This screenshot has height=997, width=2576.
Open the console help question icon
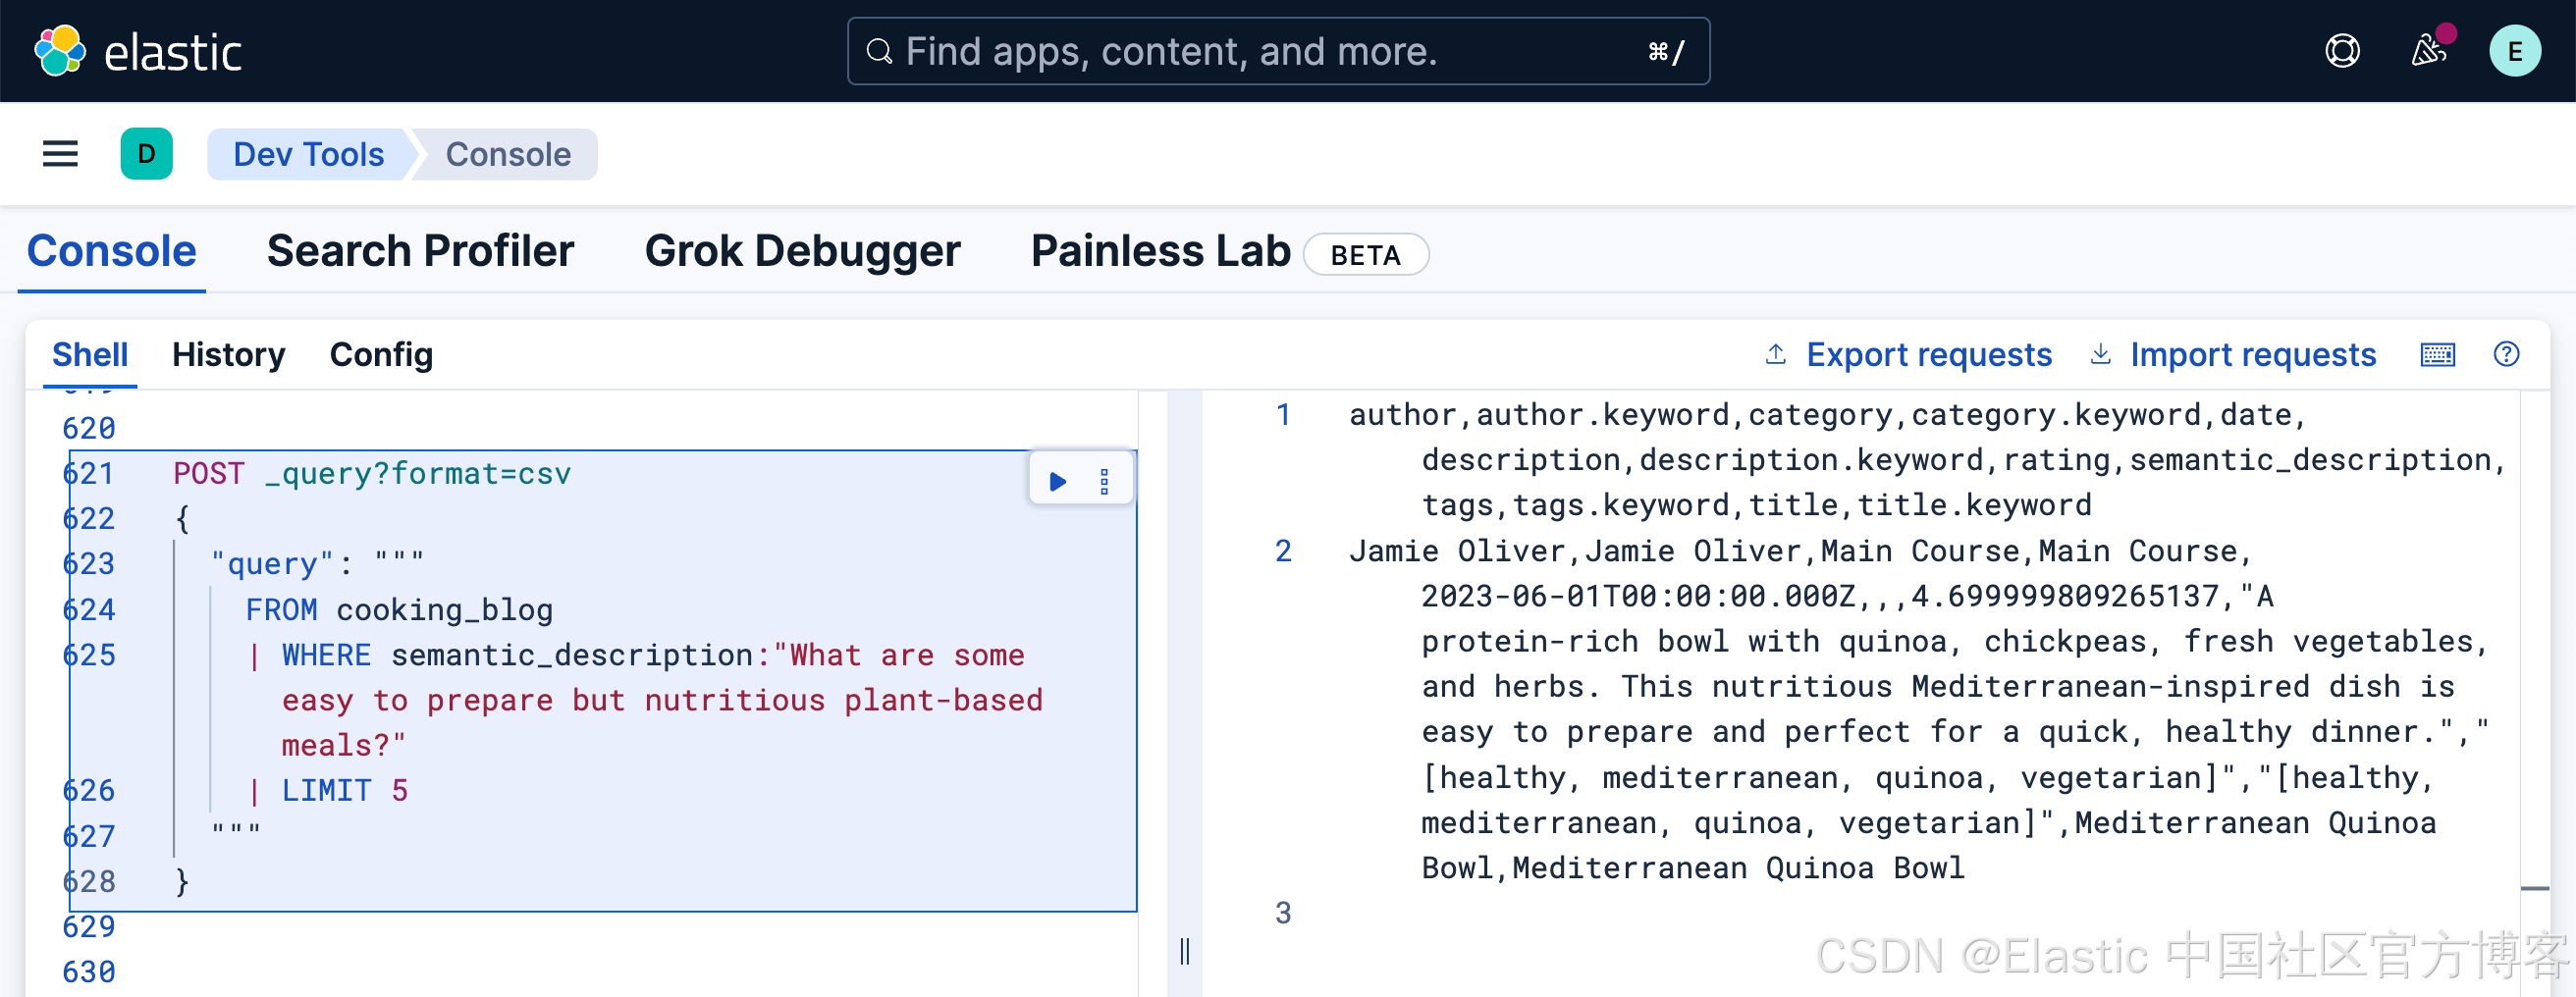tap(2506, 354)
